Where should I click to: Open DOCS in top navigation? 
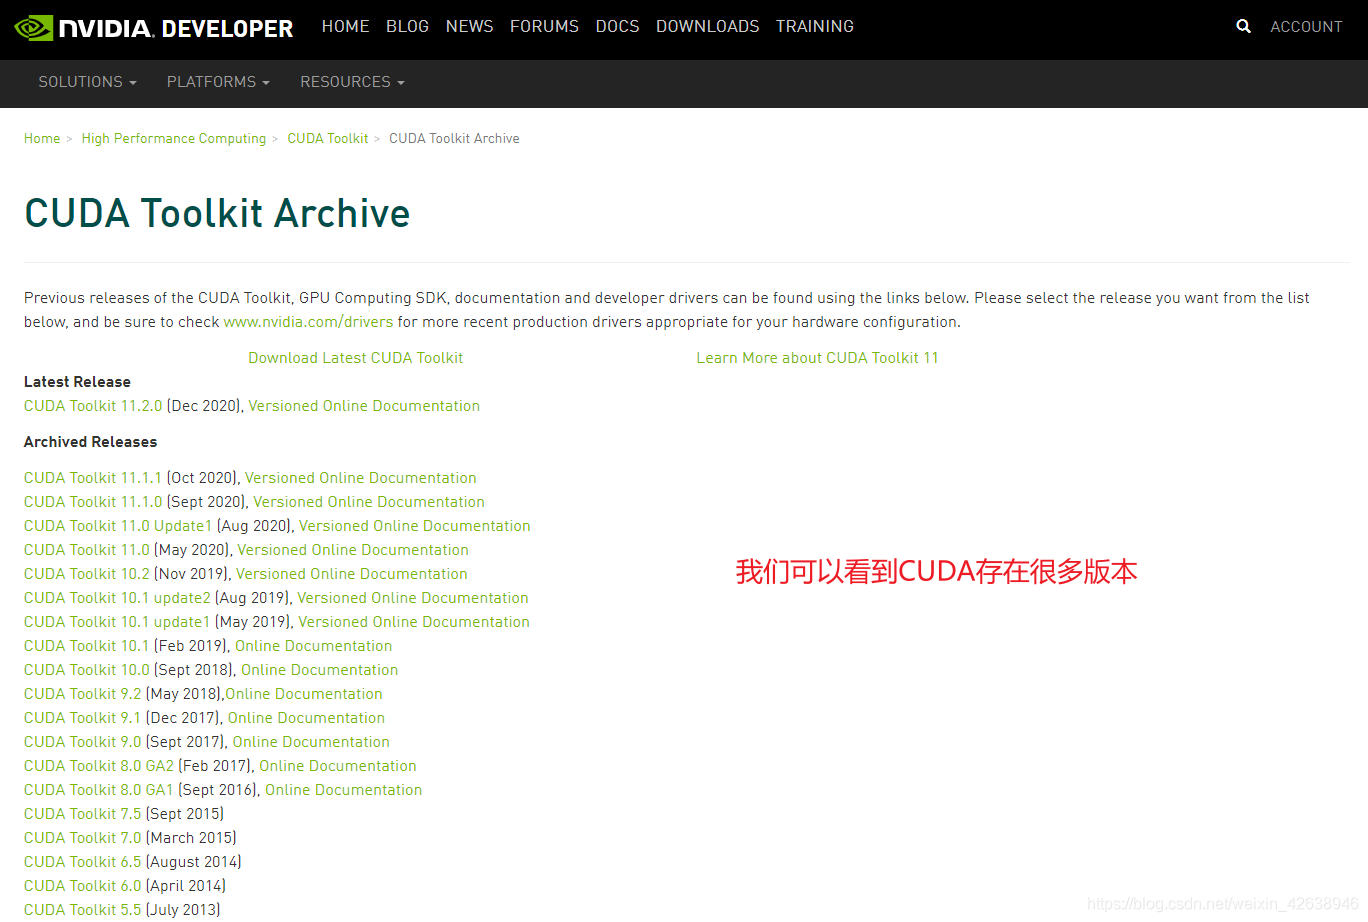click(x=617, y=26)
